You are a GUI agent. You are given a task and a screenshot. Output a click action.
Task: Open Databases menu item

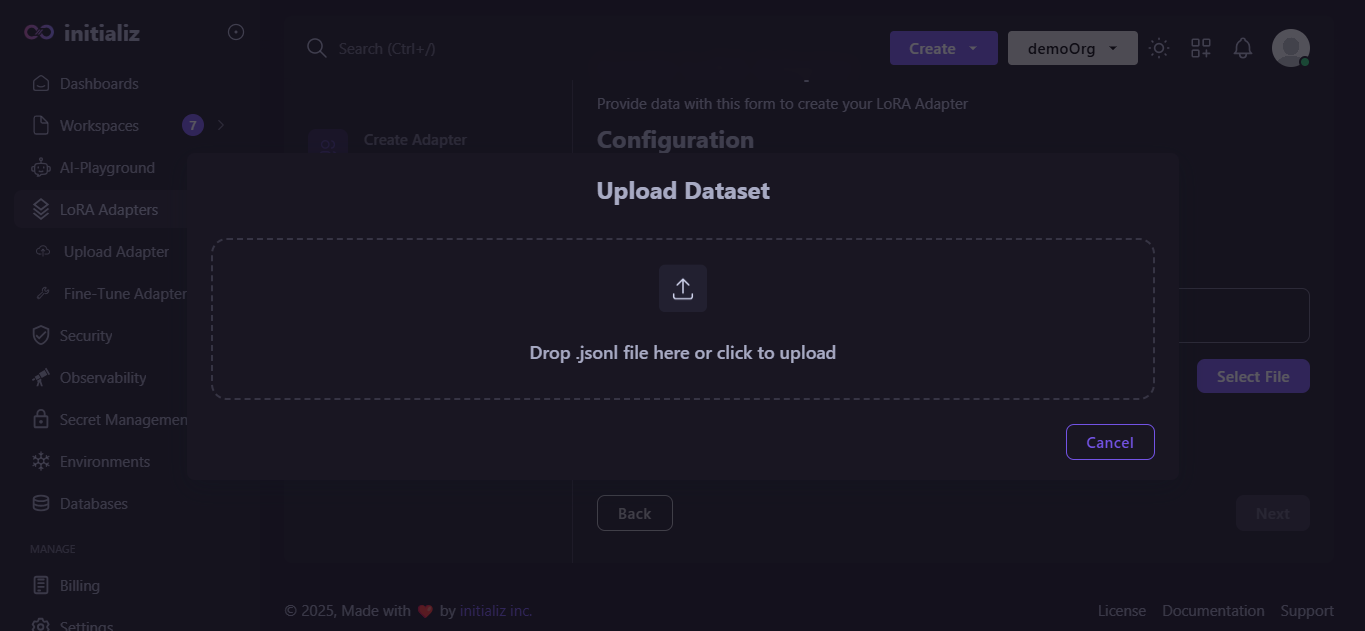[94, 504]
